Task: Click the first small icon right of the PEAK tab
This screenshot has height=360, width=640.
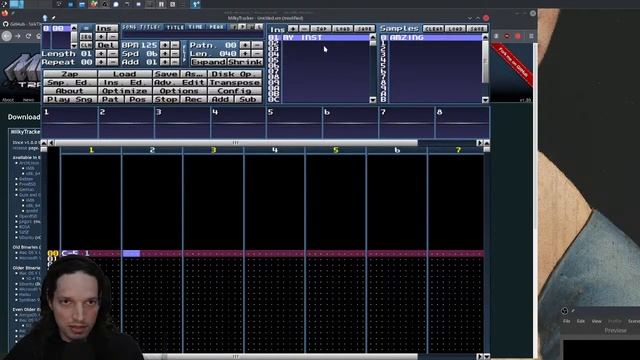Action: tap(233, 27)
